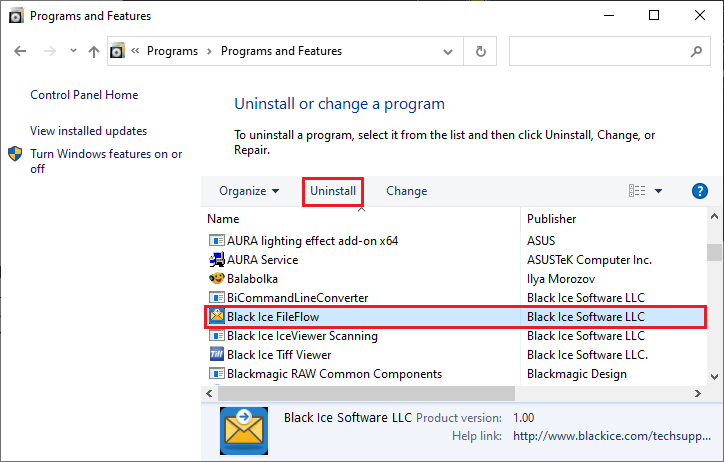This screenshot has width=724, height=462.
Task: Click the Uninstall toolbar button
Action: (x=333, y=191)
